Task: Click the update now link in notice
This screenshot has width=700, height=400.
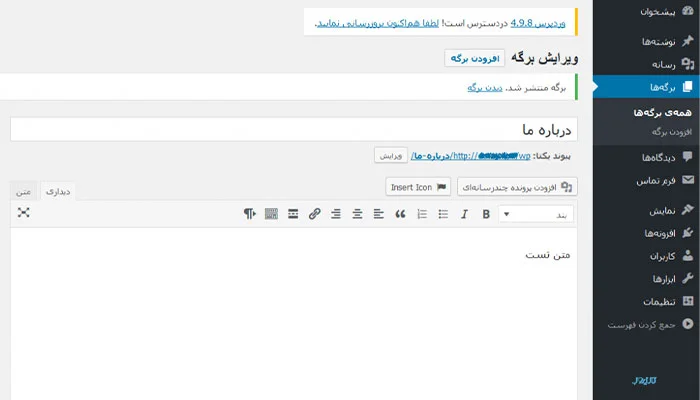Action: [378, 23]
